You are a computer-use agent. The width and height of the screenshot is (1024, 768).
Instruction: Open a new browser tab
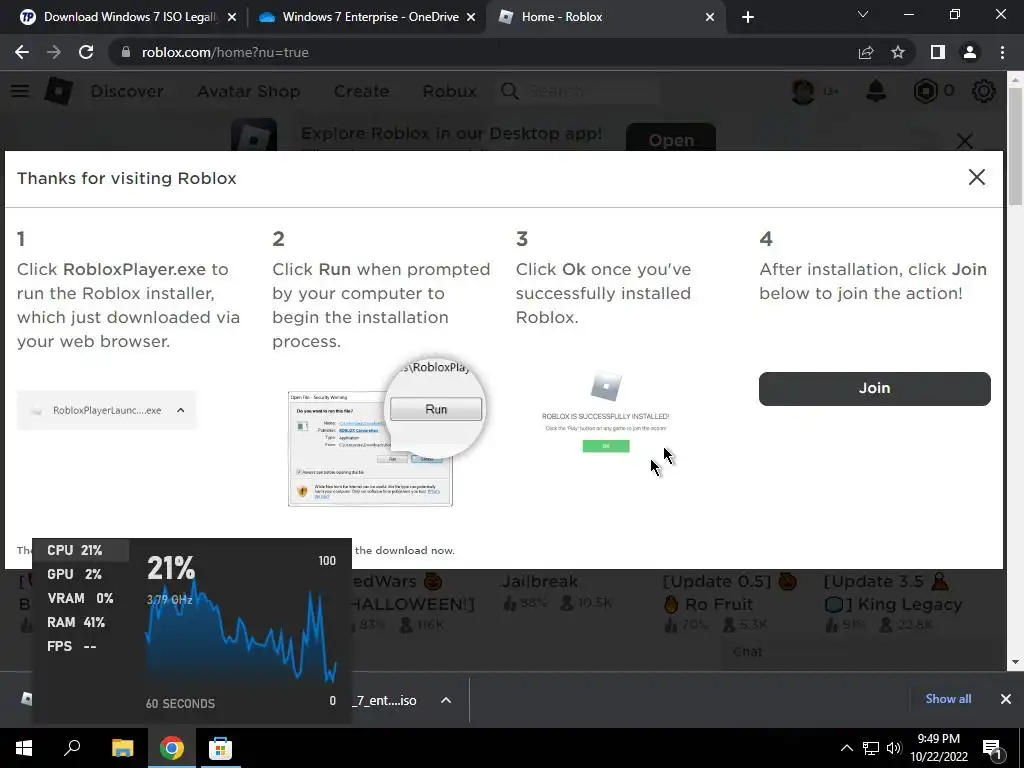(748, 18)
